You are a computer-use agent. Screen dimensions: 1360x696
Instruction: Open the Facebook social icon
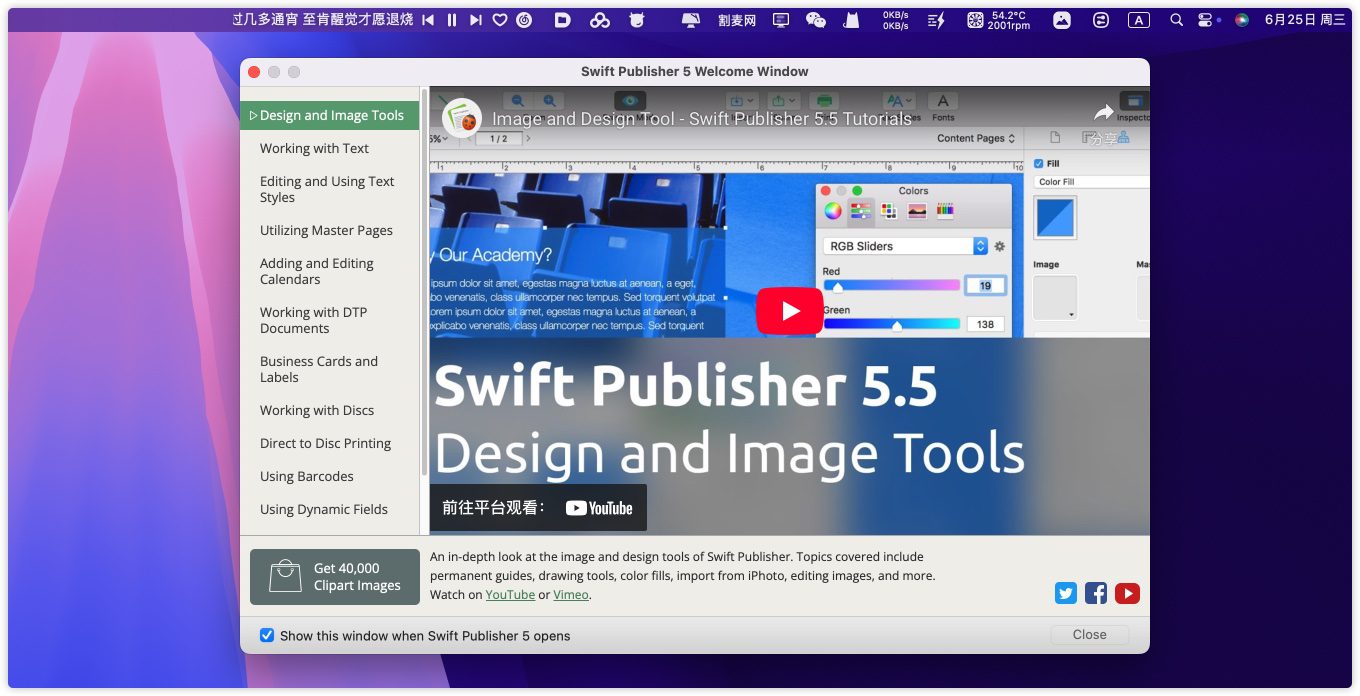(1096, 593)
